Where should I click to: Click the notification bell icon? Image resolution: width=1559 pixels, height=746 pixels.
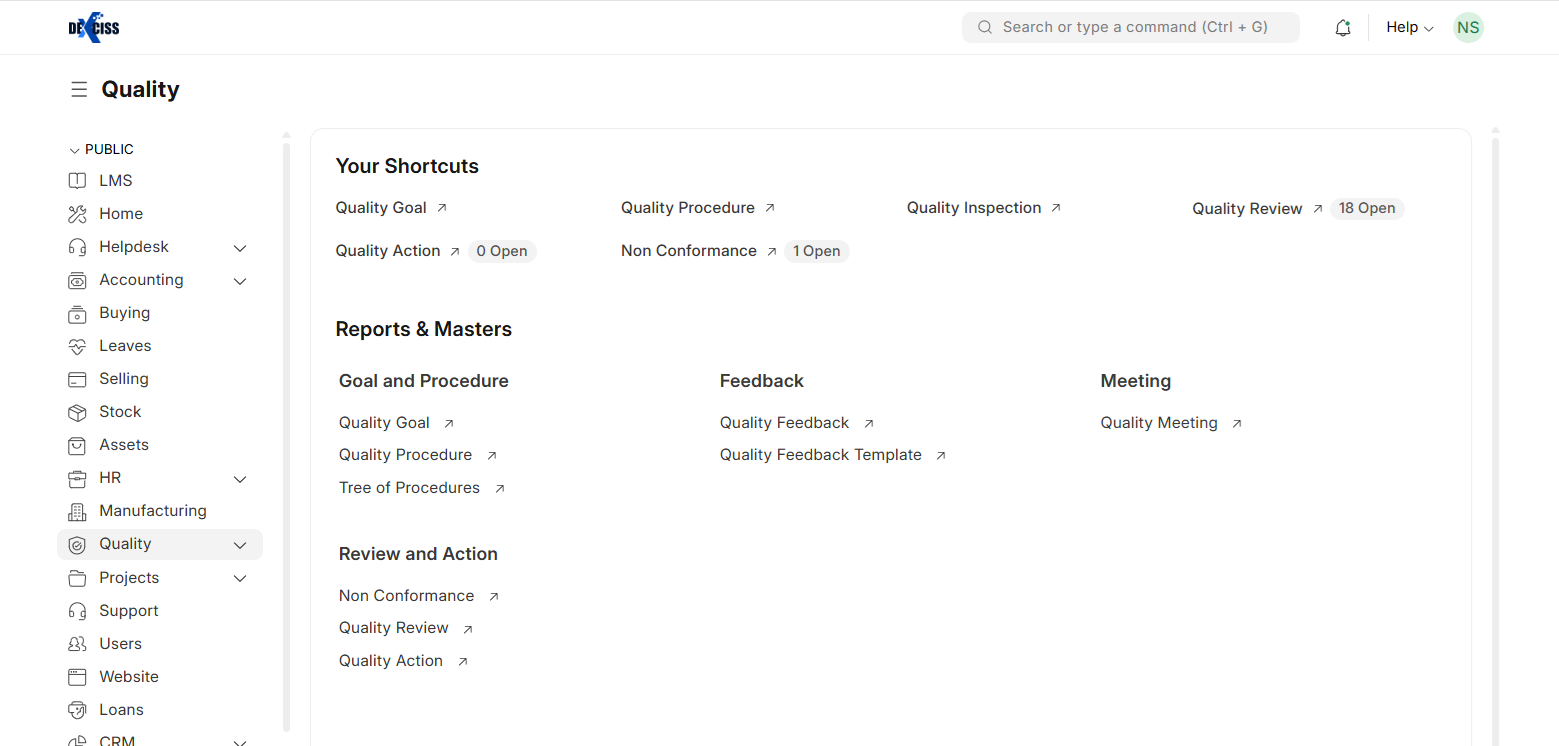[1343, 28]
